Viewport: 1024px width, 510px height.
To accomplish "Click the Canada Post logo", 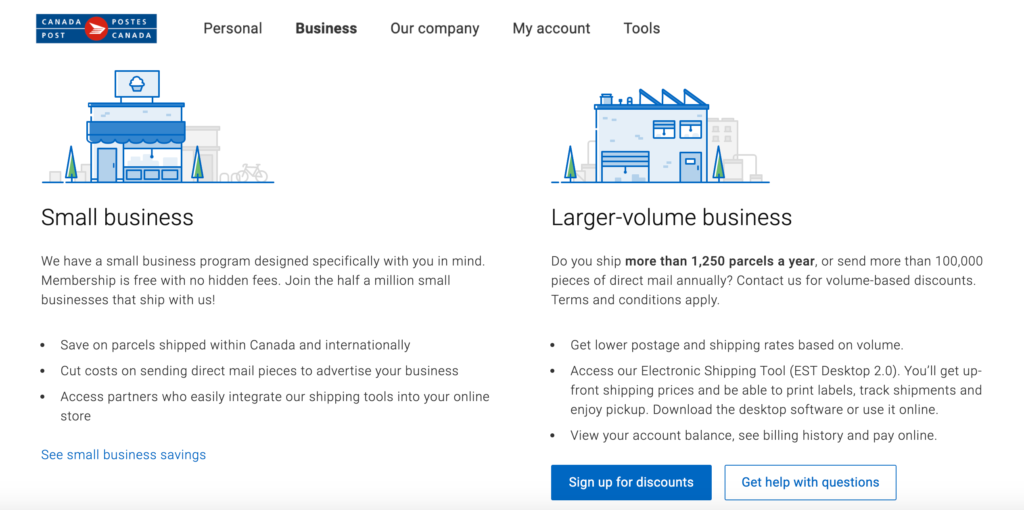I will (x=96, y=28).
